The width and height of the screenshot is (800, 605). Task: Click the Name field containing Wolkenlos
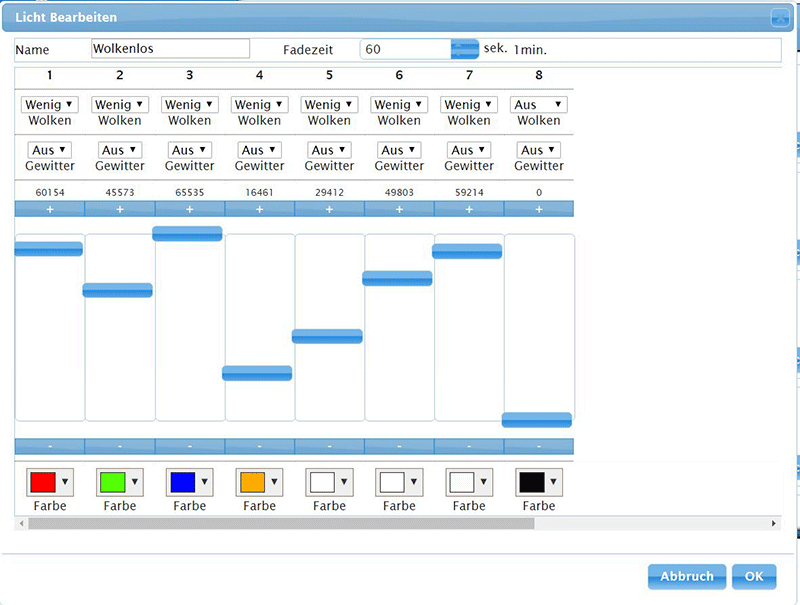(170, 49)
